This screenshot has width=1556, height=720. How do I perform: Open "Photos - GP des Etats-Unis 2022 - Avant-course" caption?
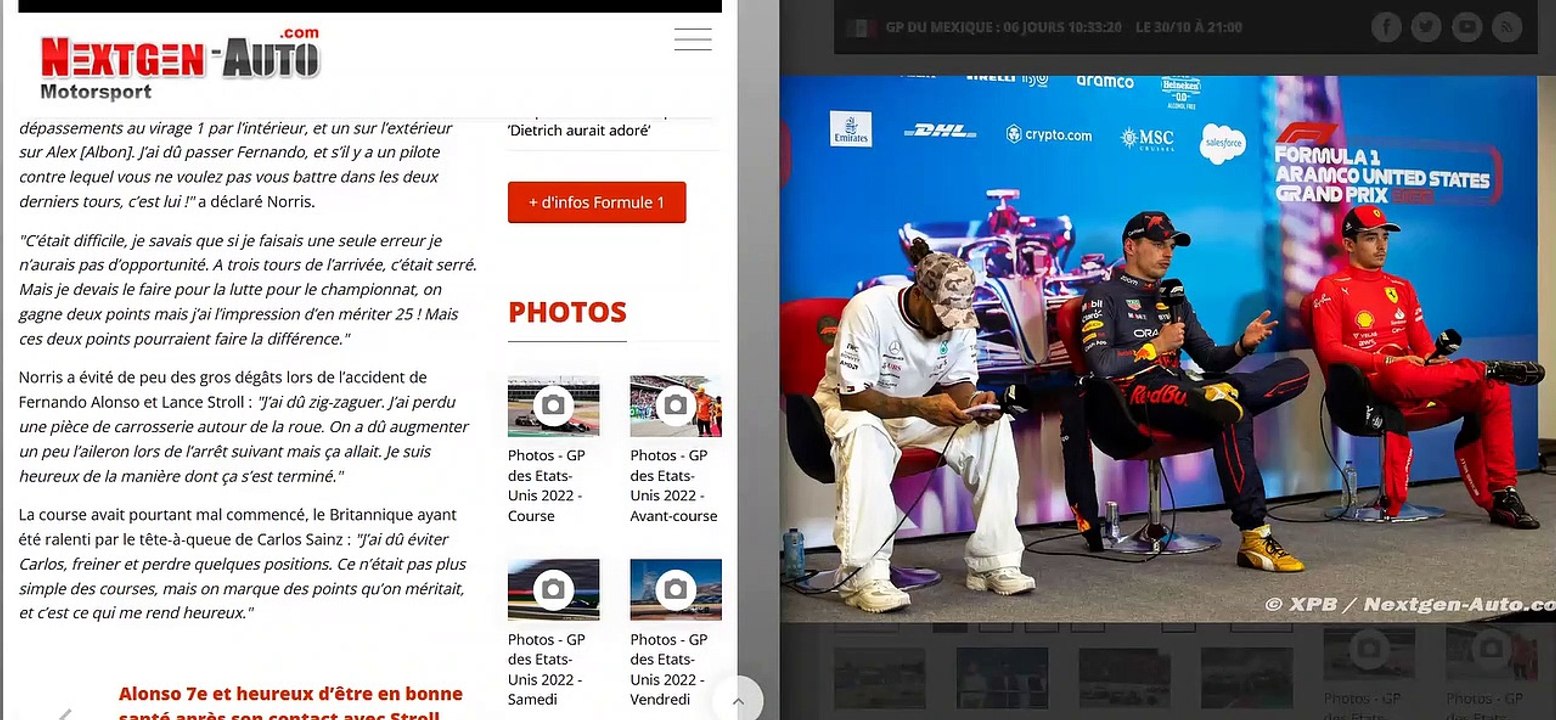(x=674, y=486)
